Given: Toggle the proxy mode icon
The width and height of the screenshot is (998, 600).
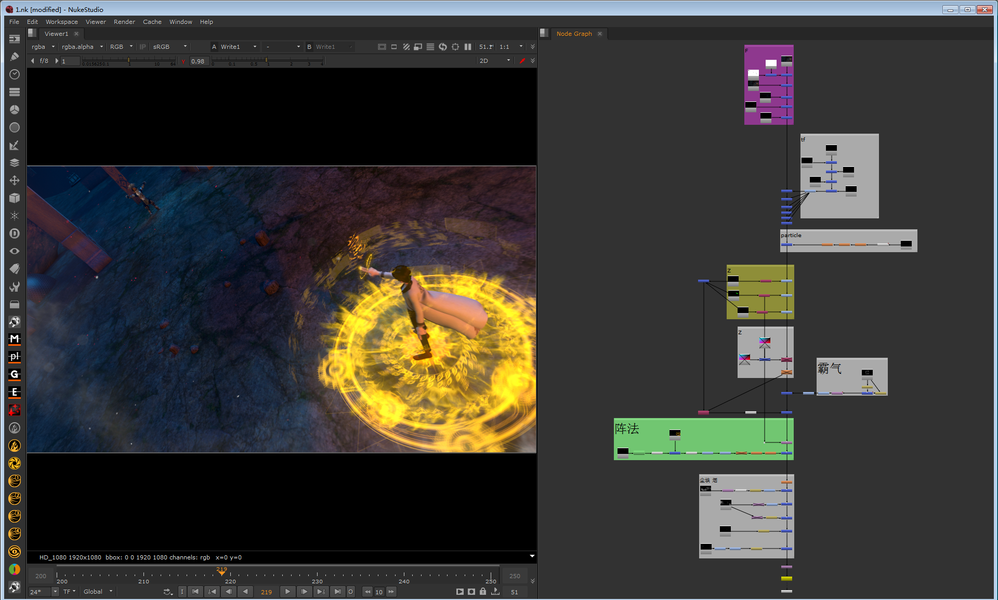Looking at the screenshot, I should (418, 46).
